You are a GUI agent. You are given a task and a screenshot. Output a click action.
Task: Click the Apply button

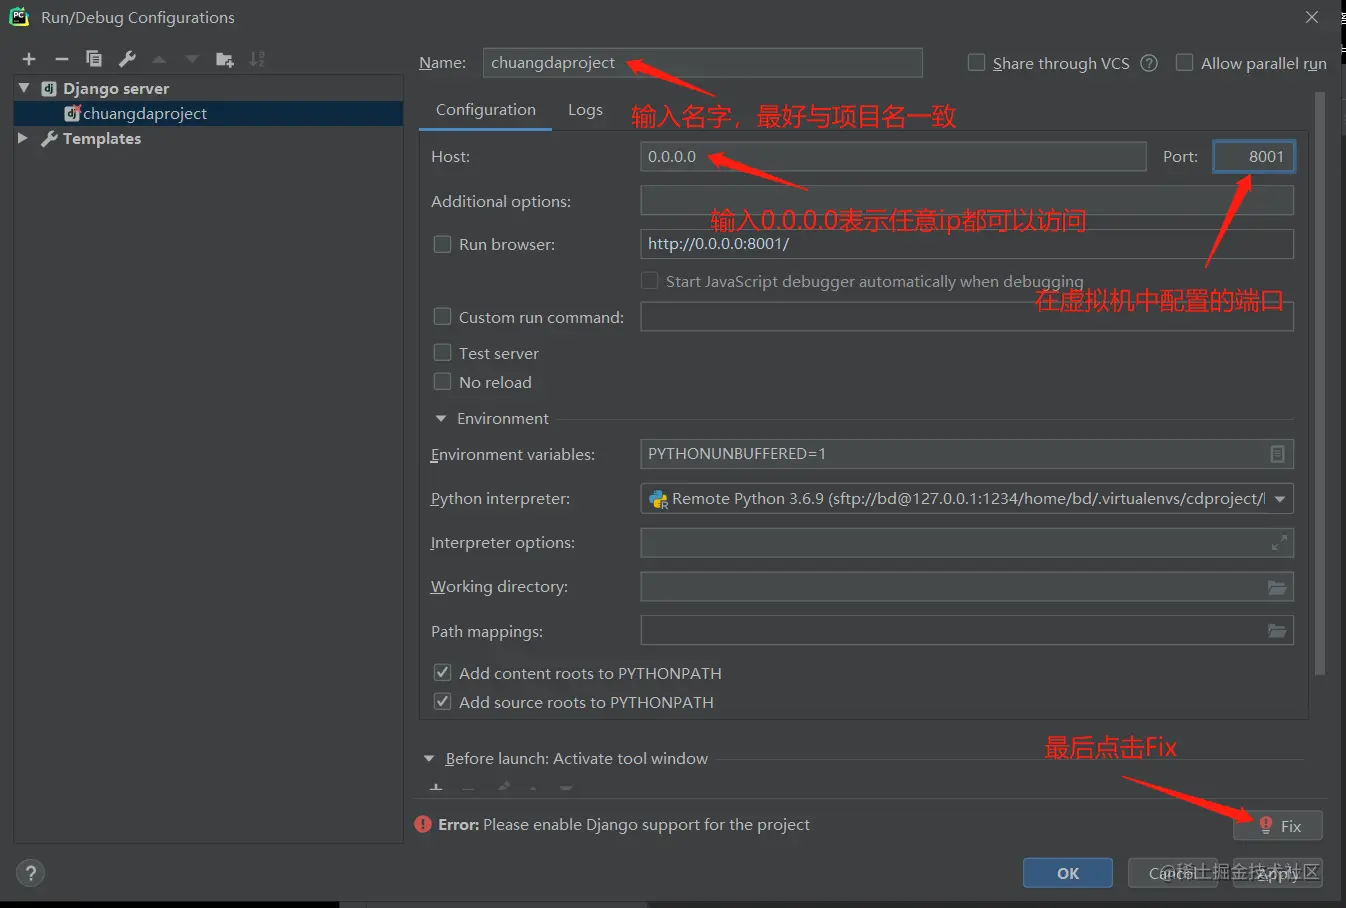point(1278,873)
